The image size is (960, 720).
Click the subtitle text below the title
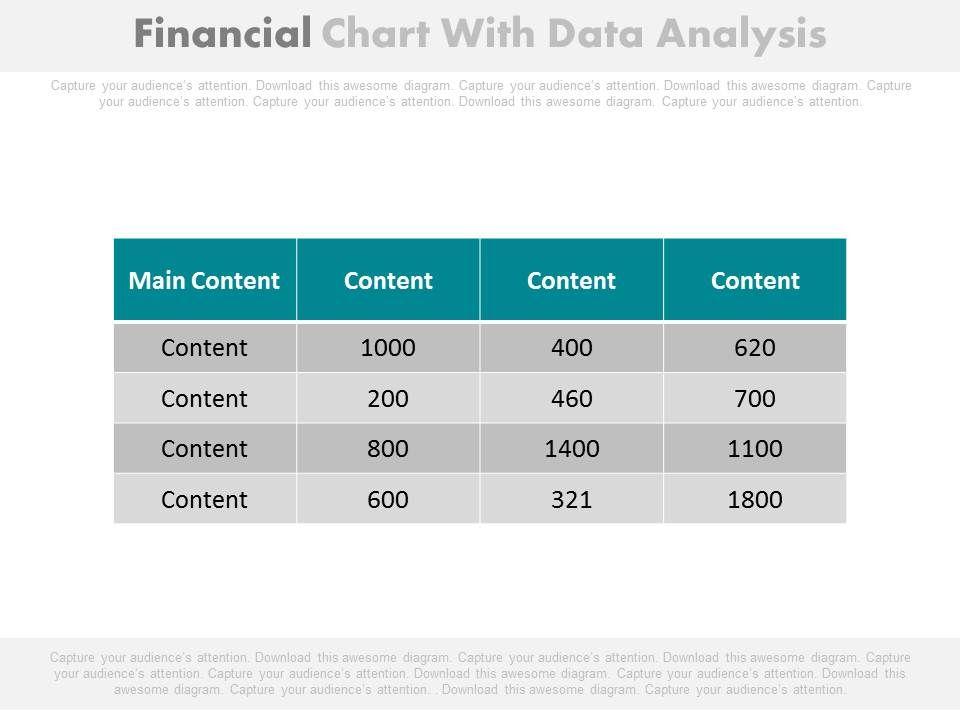(x=480, y=94)
